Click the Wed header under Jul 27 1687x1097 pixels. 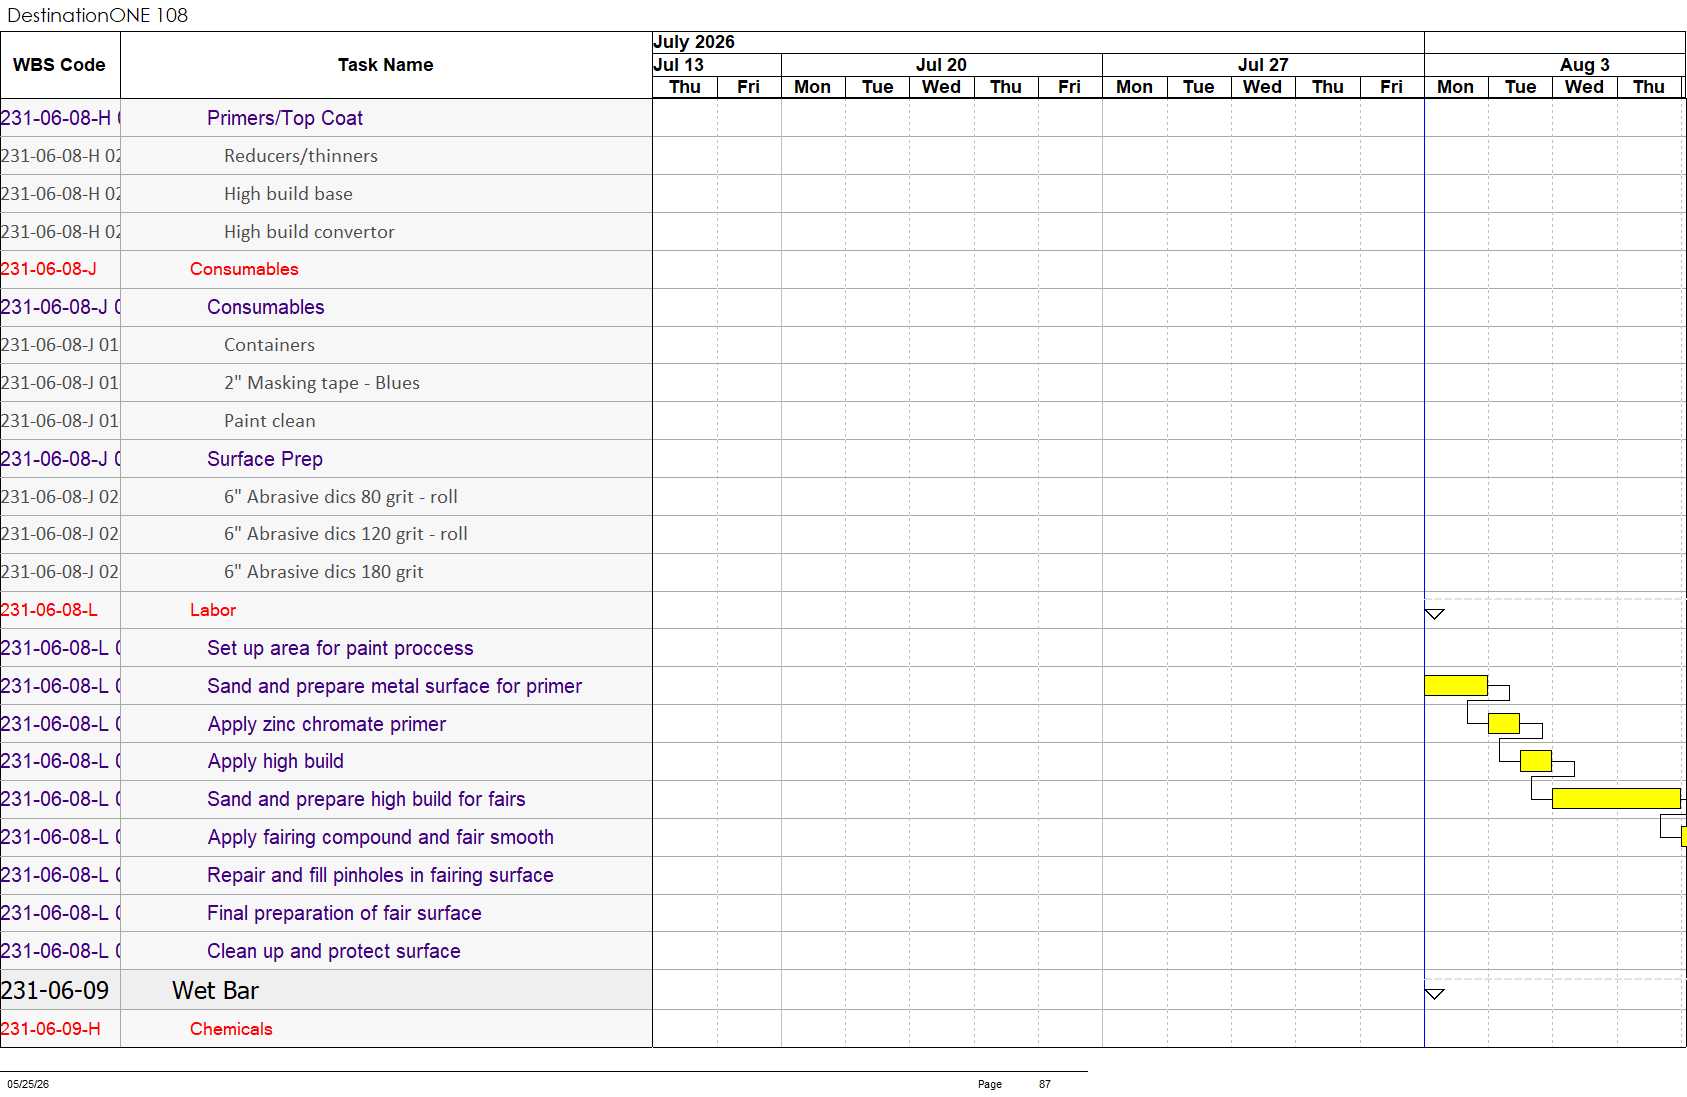(x=1263, y=87)
